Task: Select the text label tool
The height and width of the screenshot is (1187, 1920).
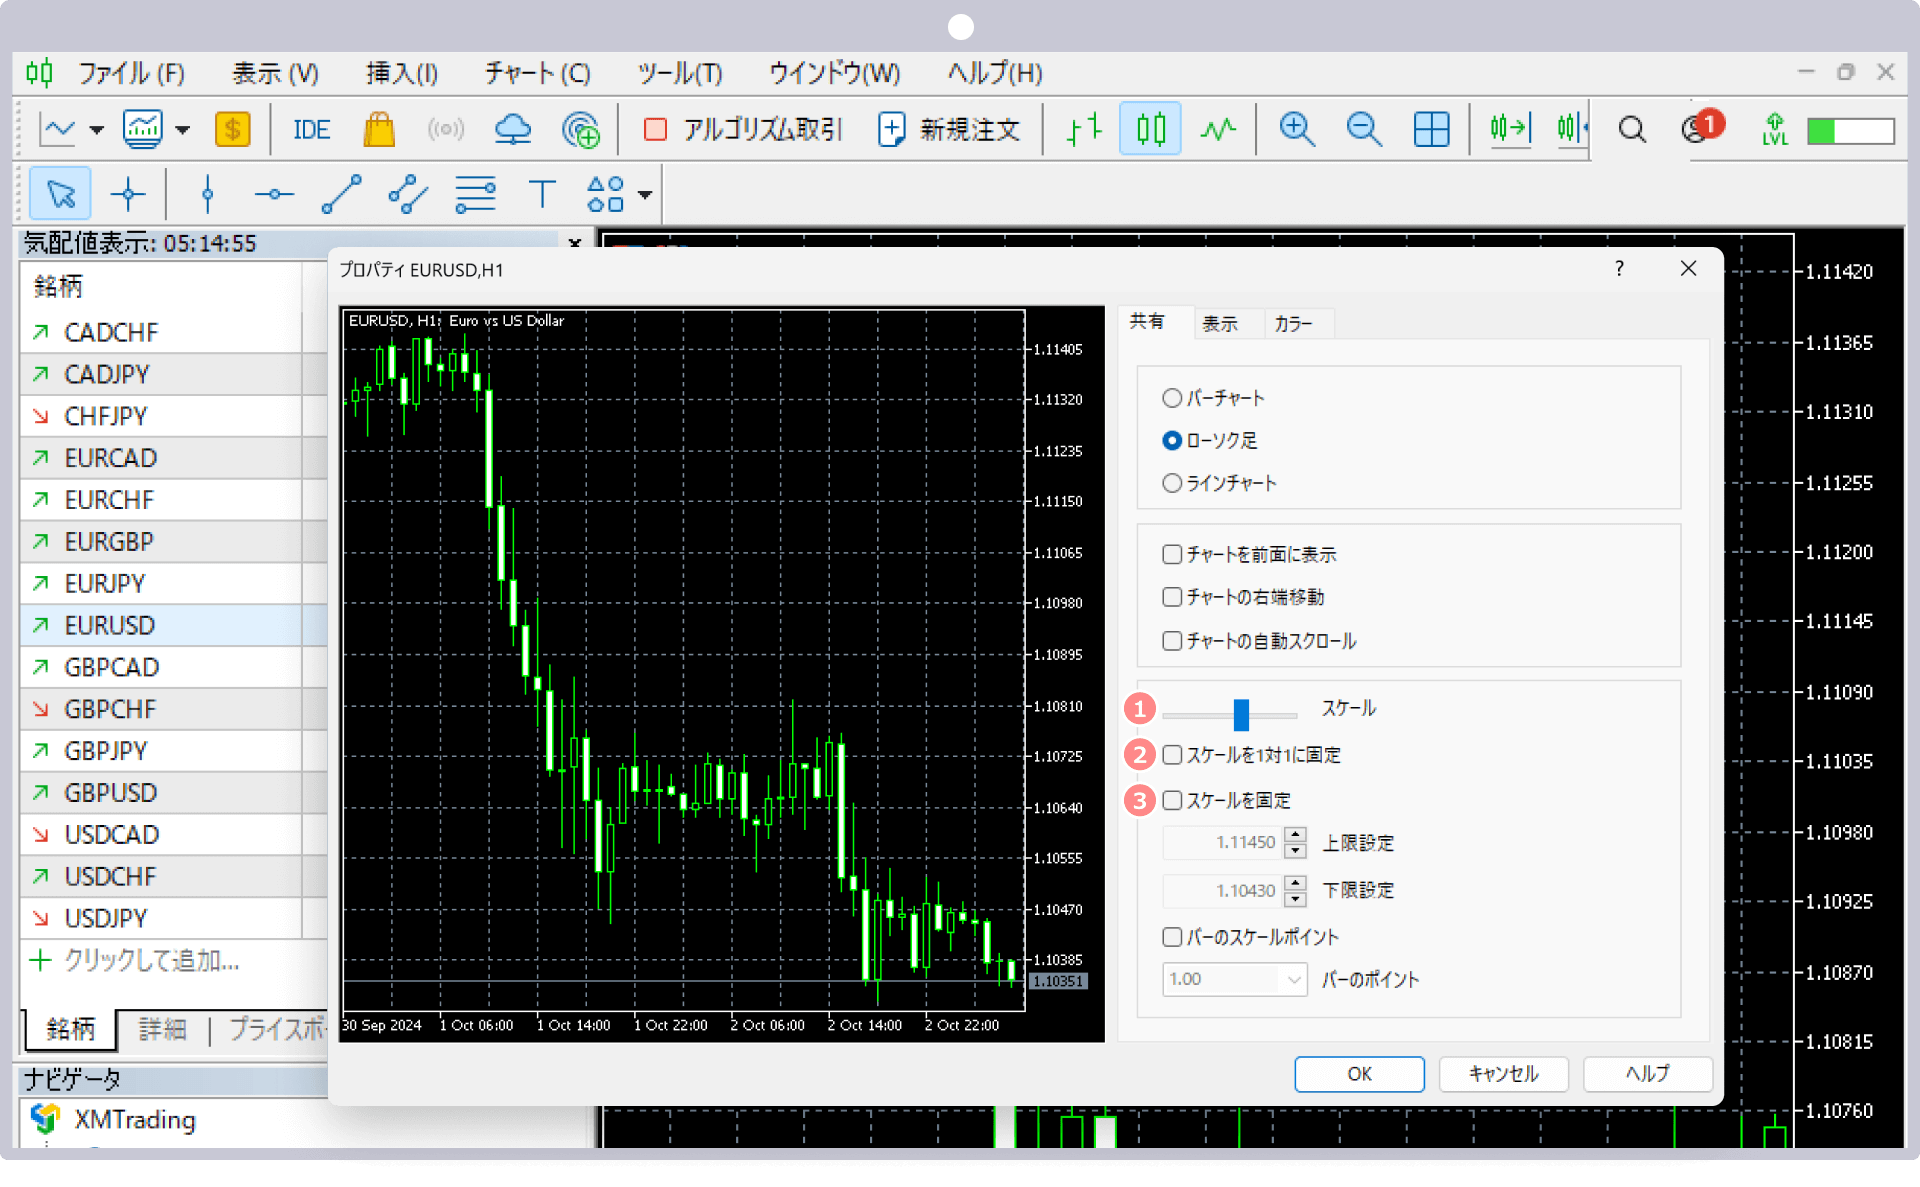Action: click(x=542, y=194)
